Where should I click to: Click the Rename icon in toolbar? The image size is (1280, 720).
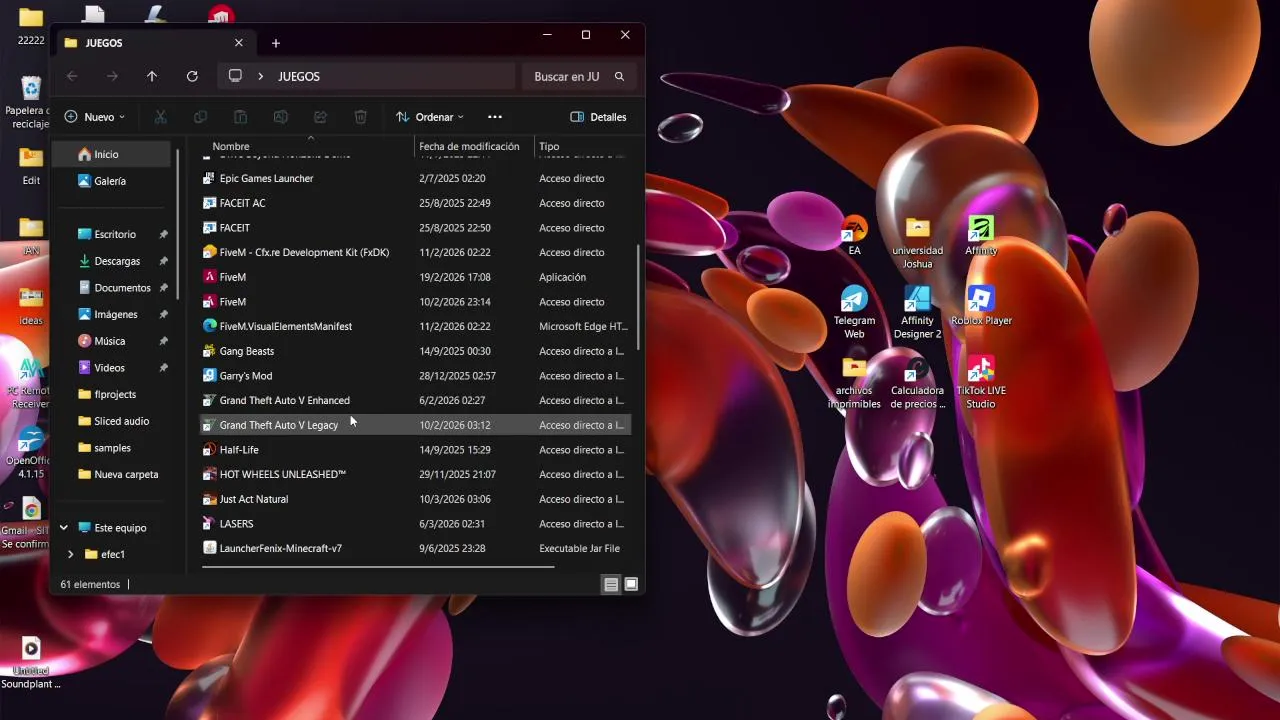(281, 117)
